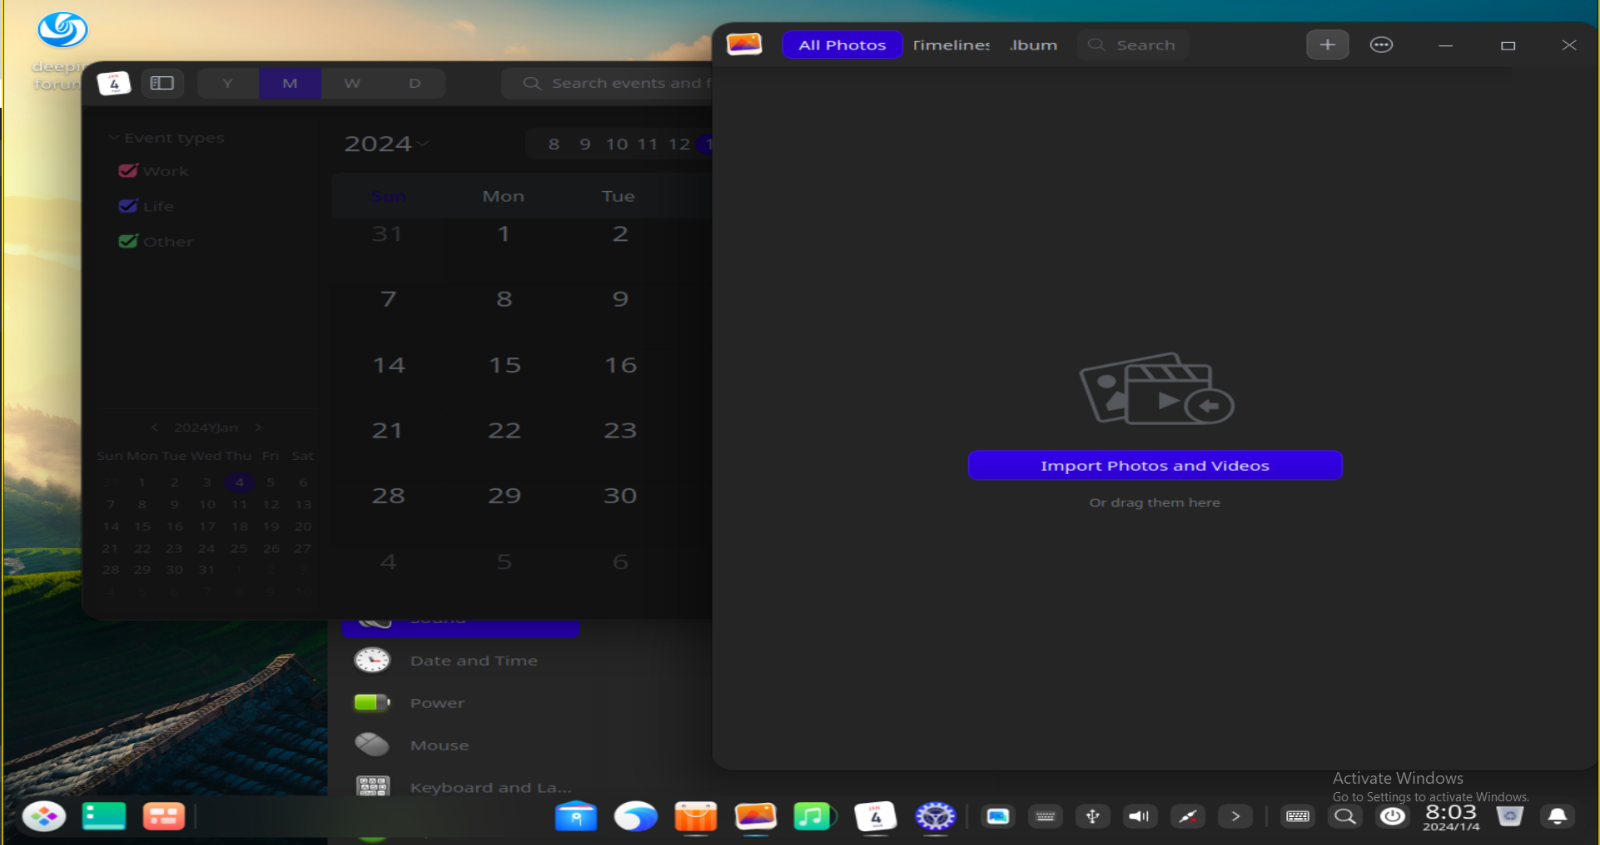Open the notification bell in the dock
The width and height of the screenshot is (1600, 845).
tap(1557, 817)
